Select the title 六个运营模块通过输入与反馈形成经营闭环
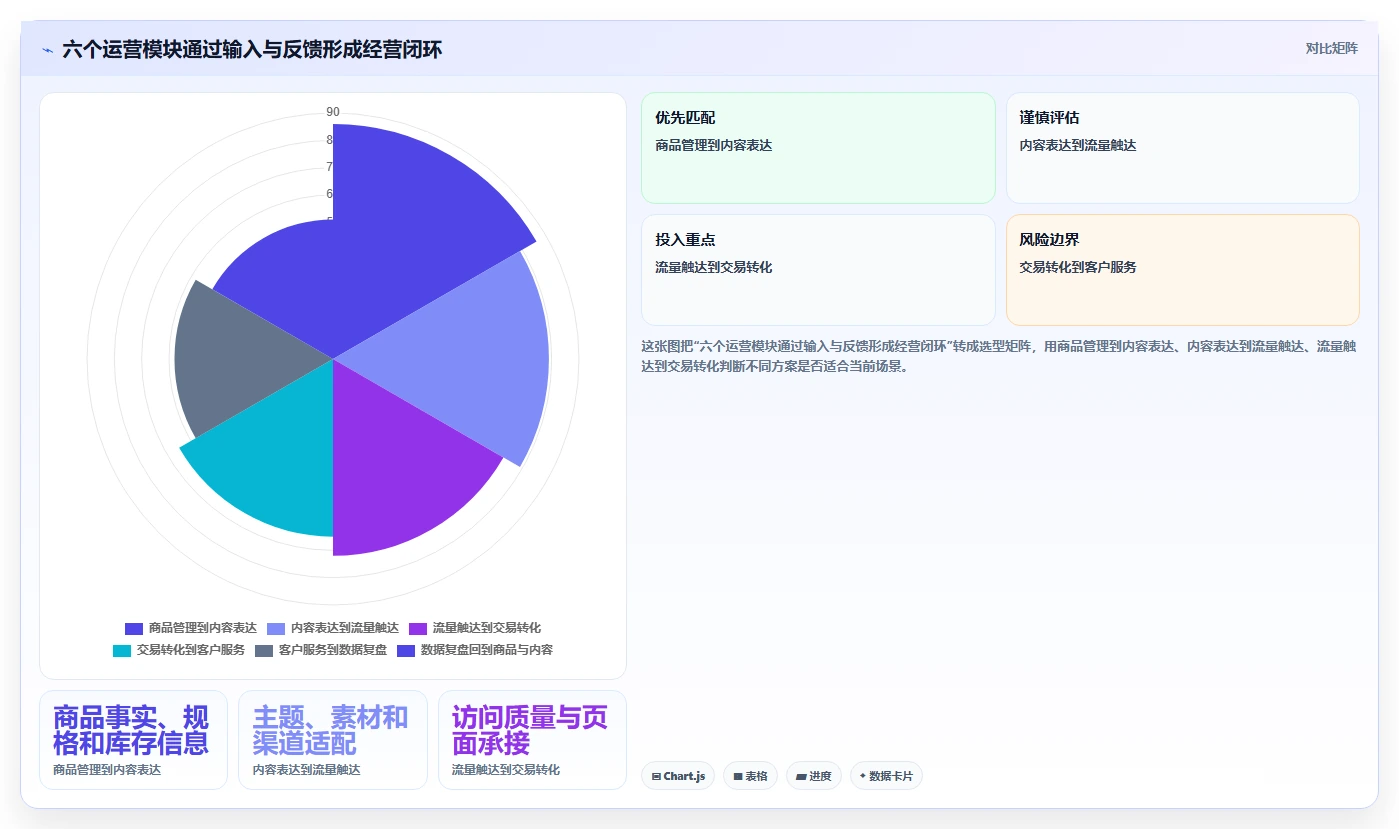The width and height of the screenshot is (1399, 829). point(252,50)
